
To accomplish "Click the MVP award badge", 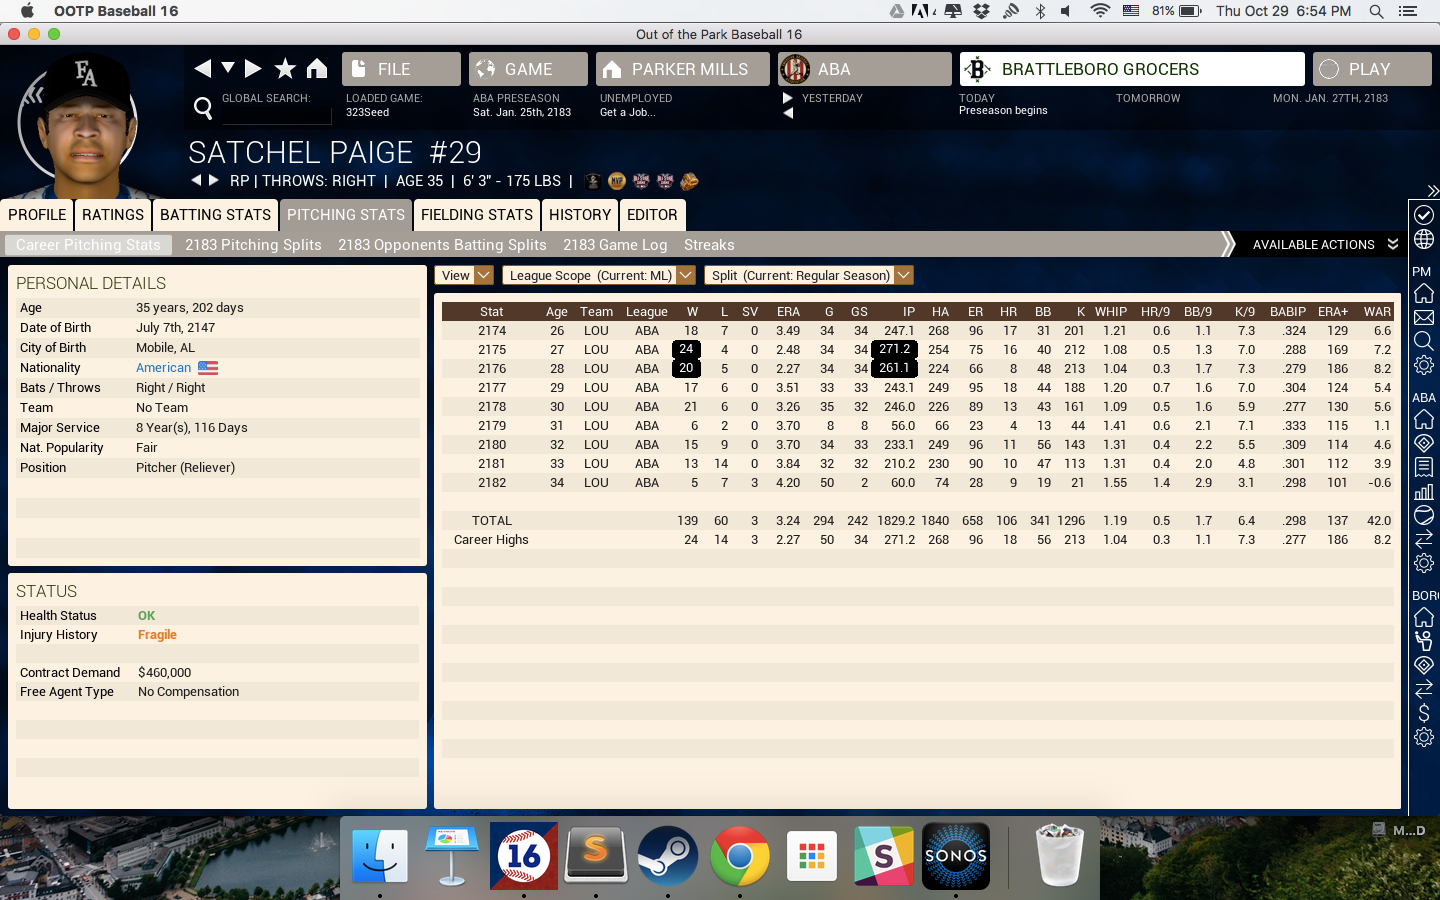I will coord(617,181).
